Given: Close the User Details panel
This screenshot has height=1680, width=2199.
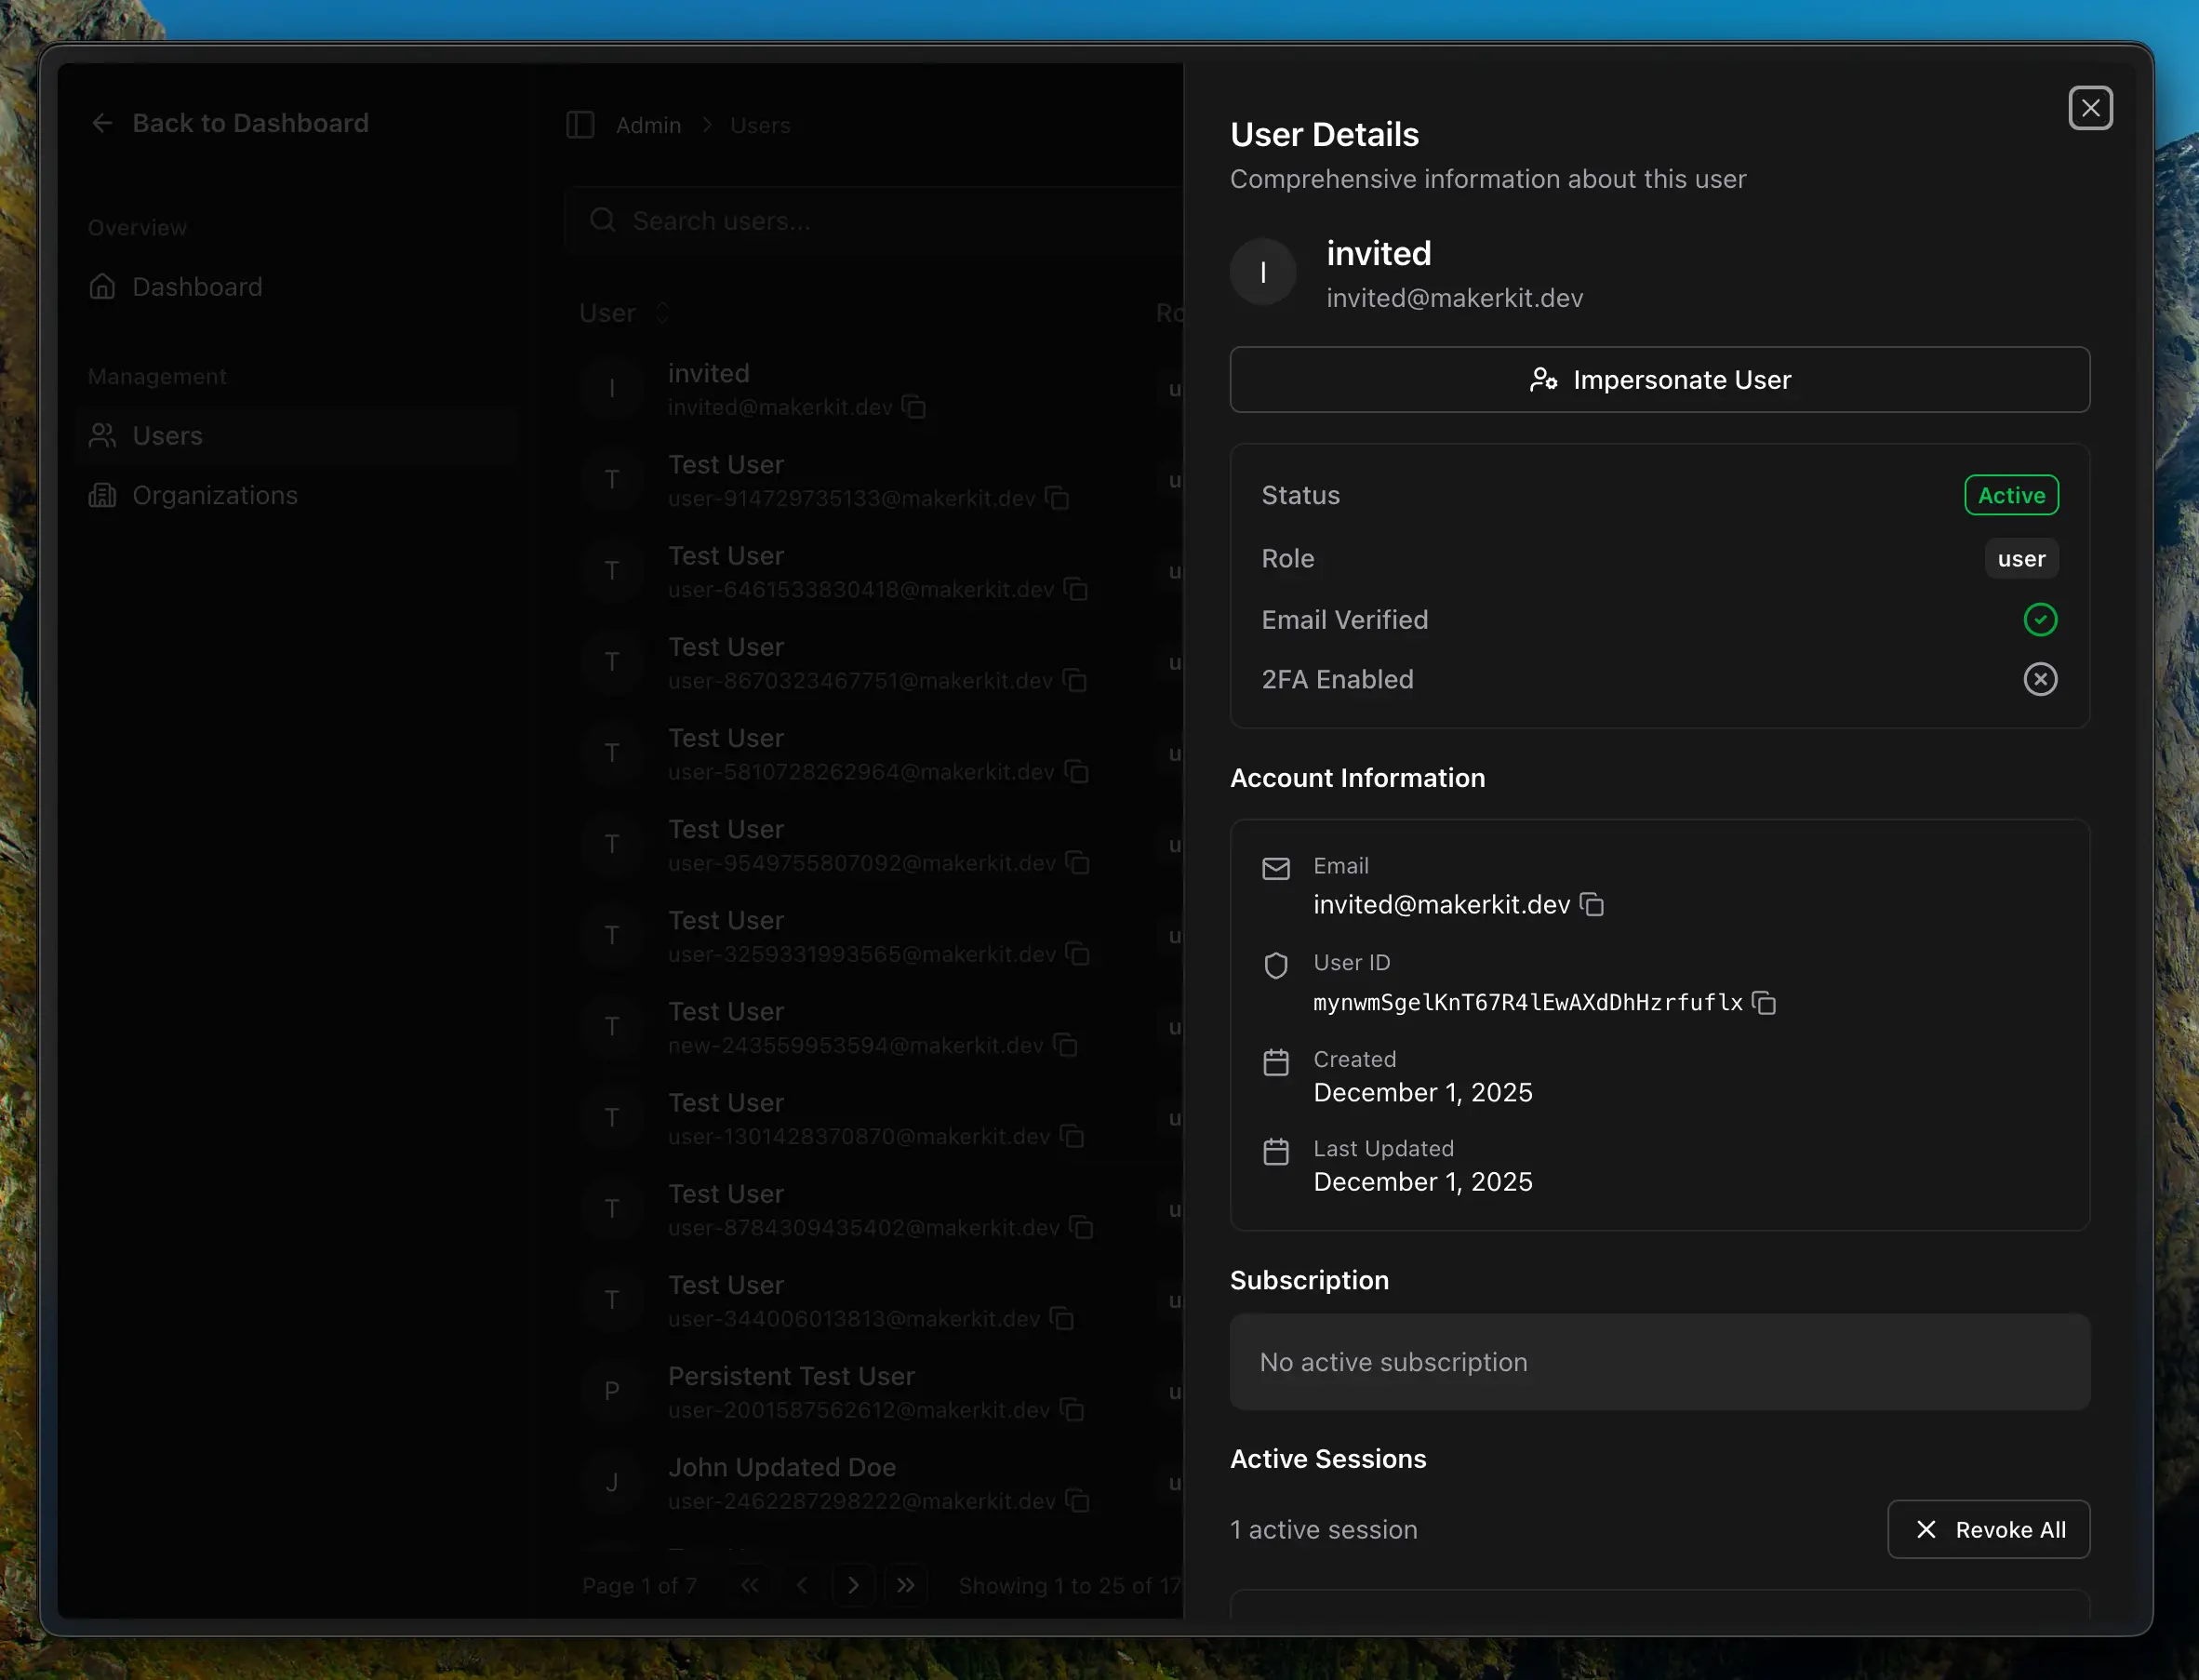Looking at the screenshot, I should point(2090,108).
